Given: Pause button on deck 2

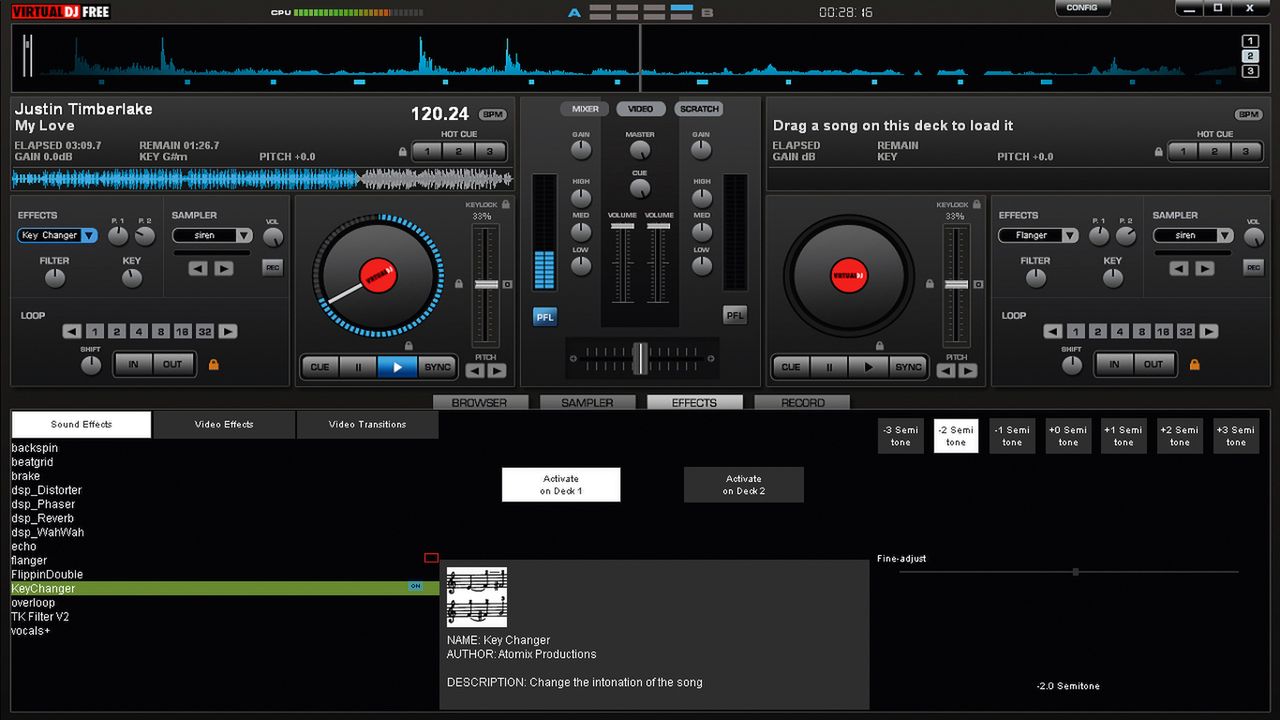Looking at the screenshot, I should coord(829,367).
